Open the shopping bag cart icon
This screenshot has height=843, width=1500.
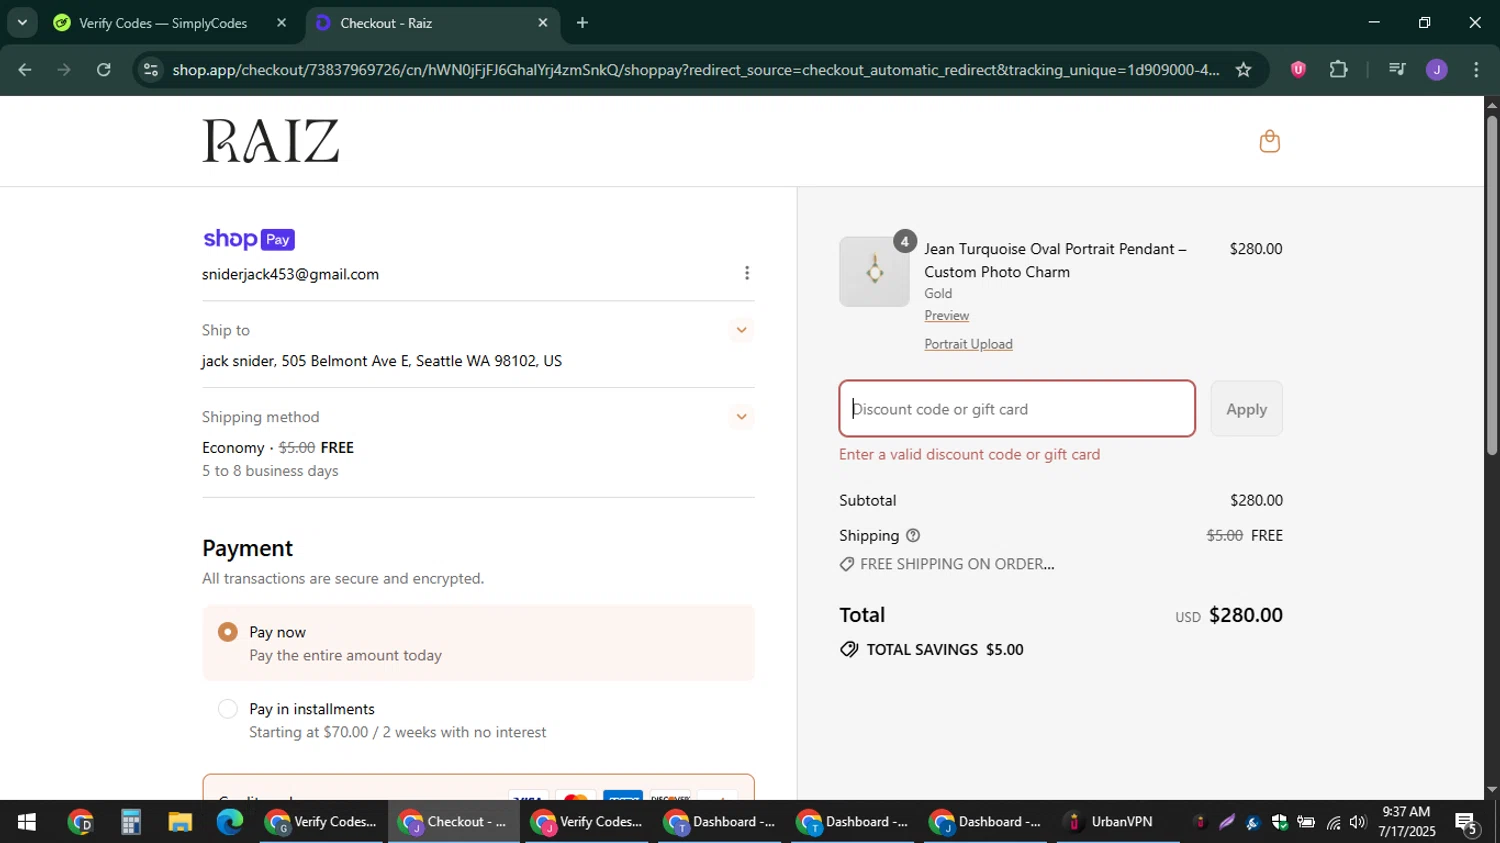pyautogui.click(x=1269, y=141)
